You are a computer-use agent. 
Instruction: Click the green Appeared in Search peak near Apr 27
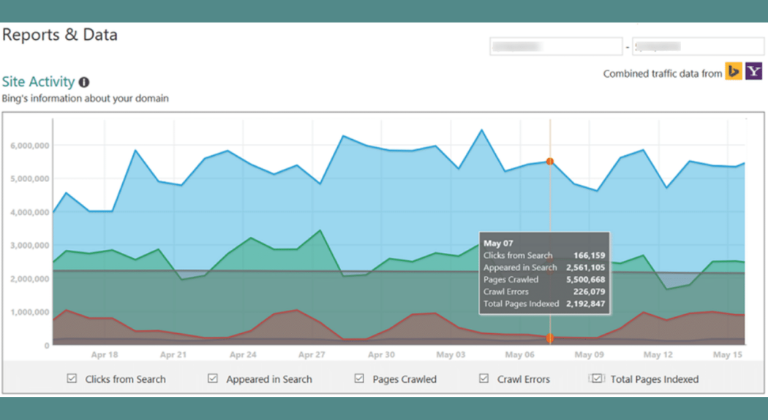click(x=319, y=231)
